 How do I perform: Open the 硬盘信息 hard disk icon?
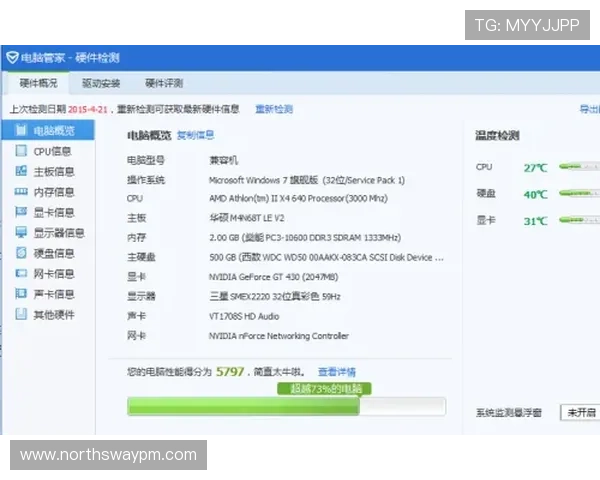click(x=21, y=253)
